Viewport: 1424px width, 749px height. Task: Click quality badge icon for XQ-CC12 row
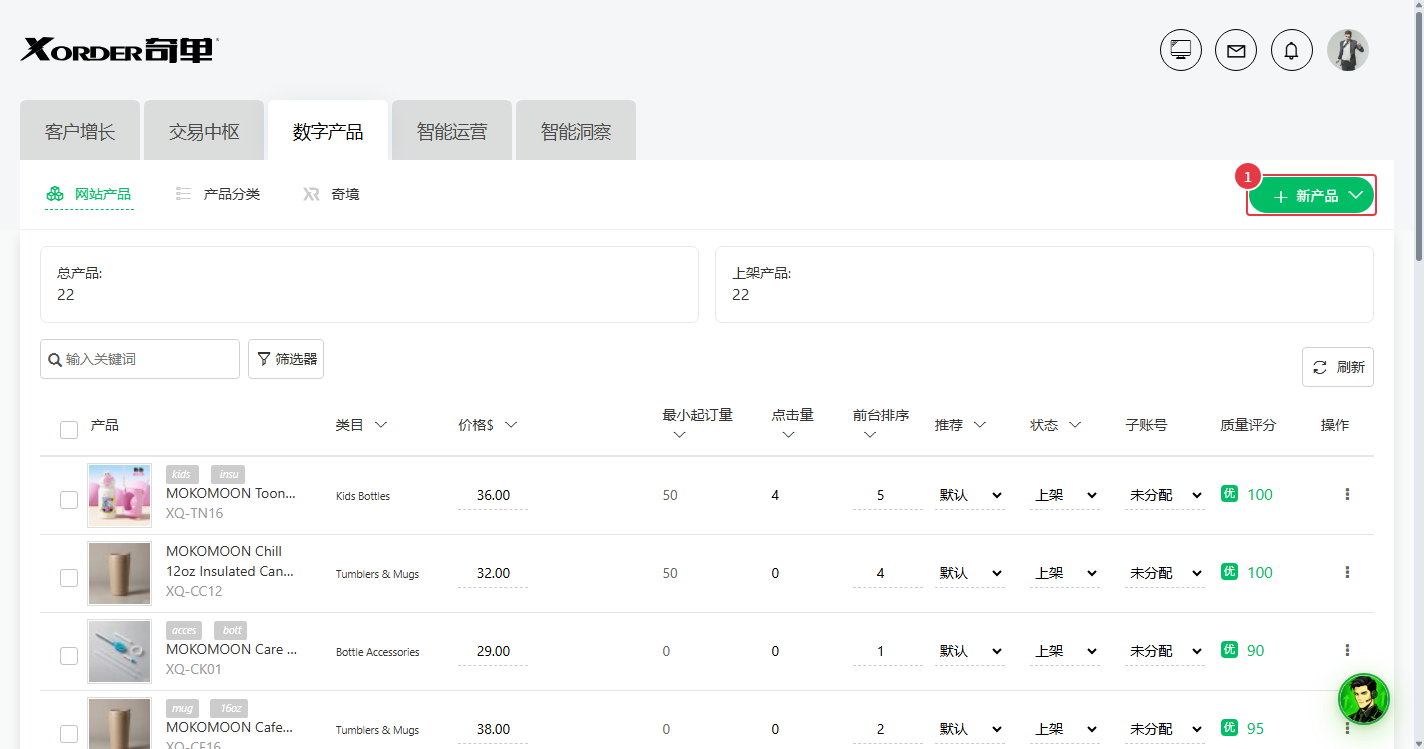[1229, 571]
